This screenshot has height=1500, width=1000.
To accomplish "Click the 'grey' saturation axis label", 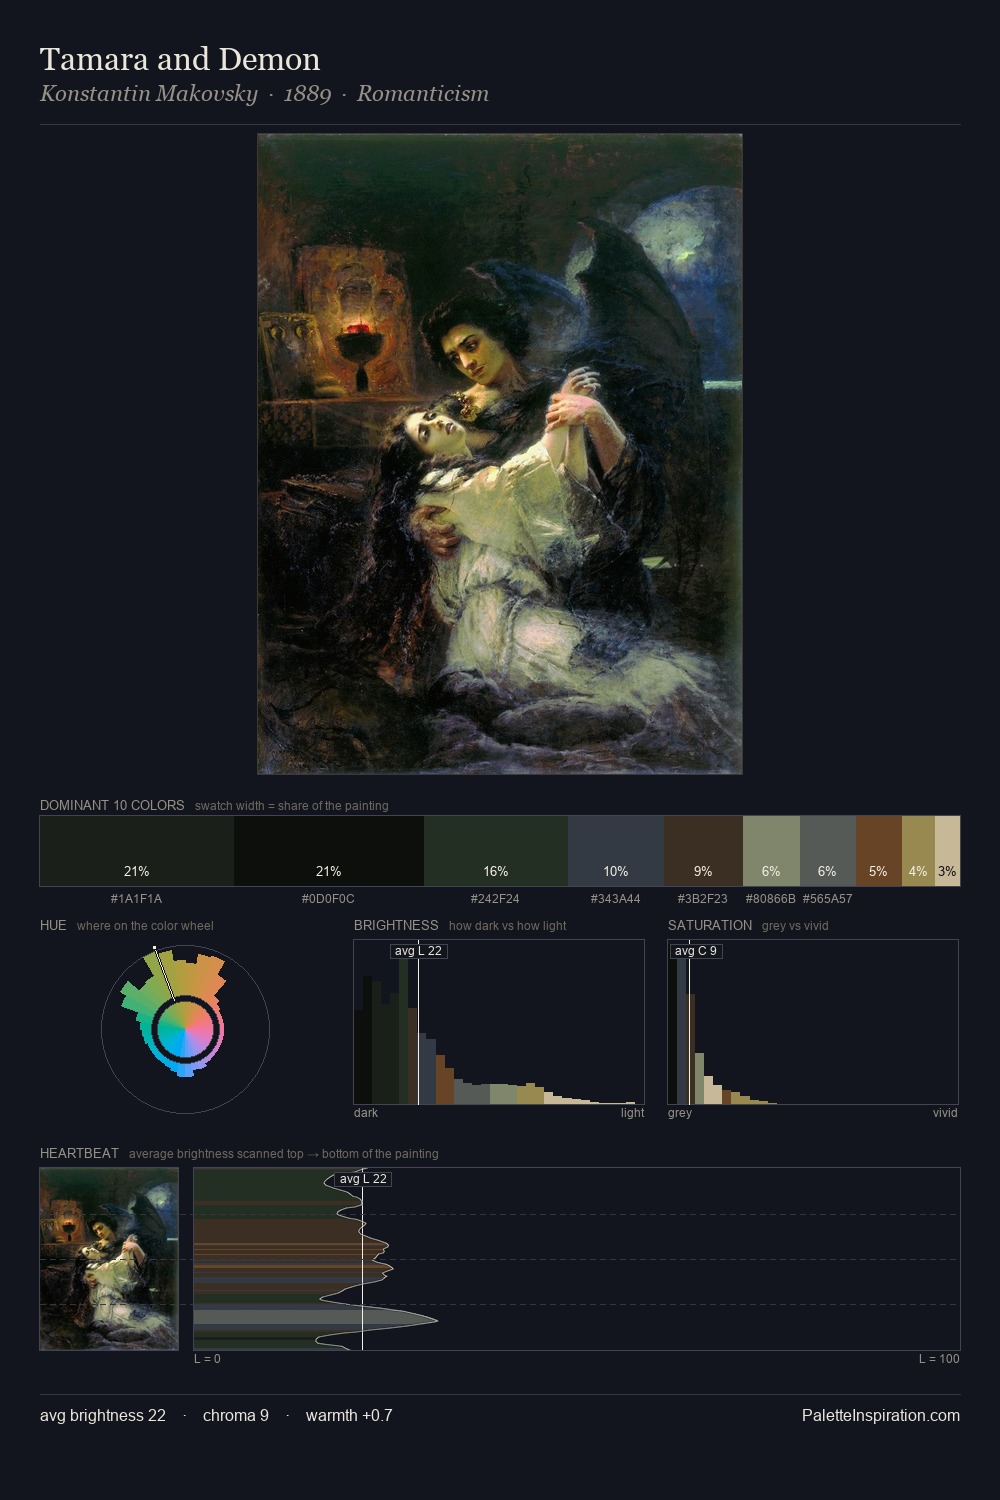I will (x=680, y=1113).
